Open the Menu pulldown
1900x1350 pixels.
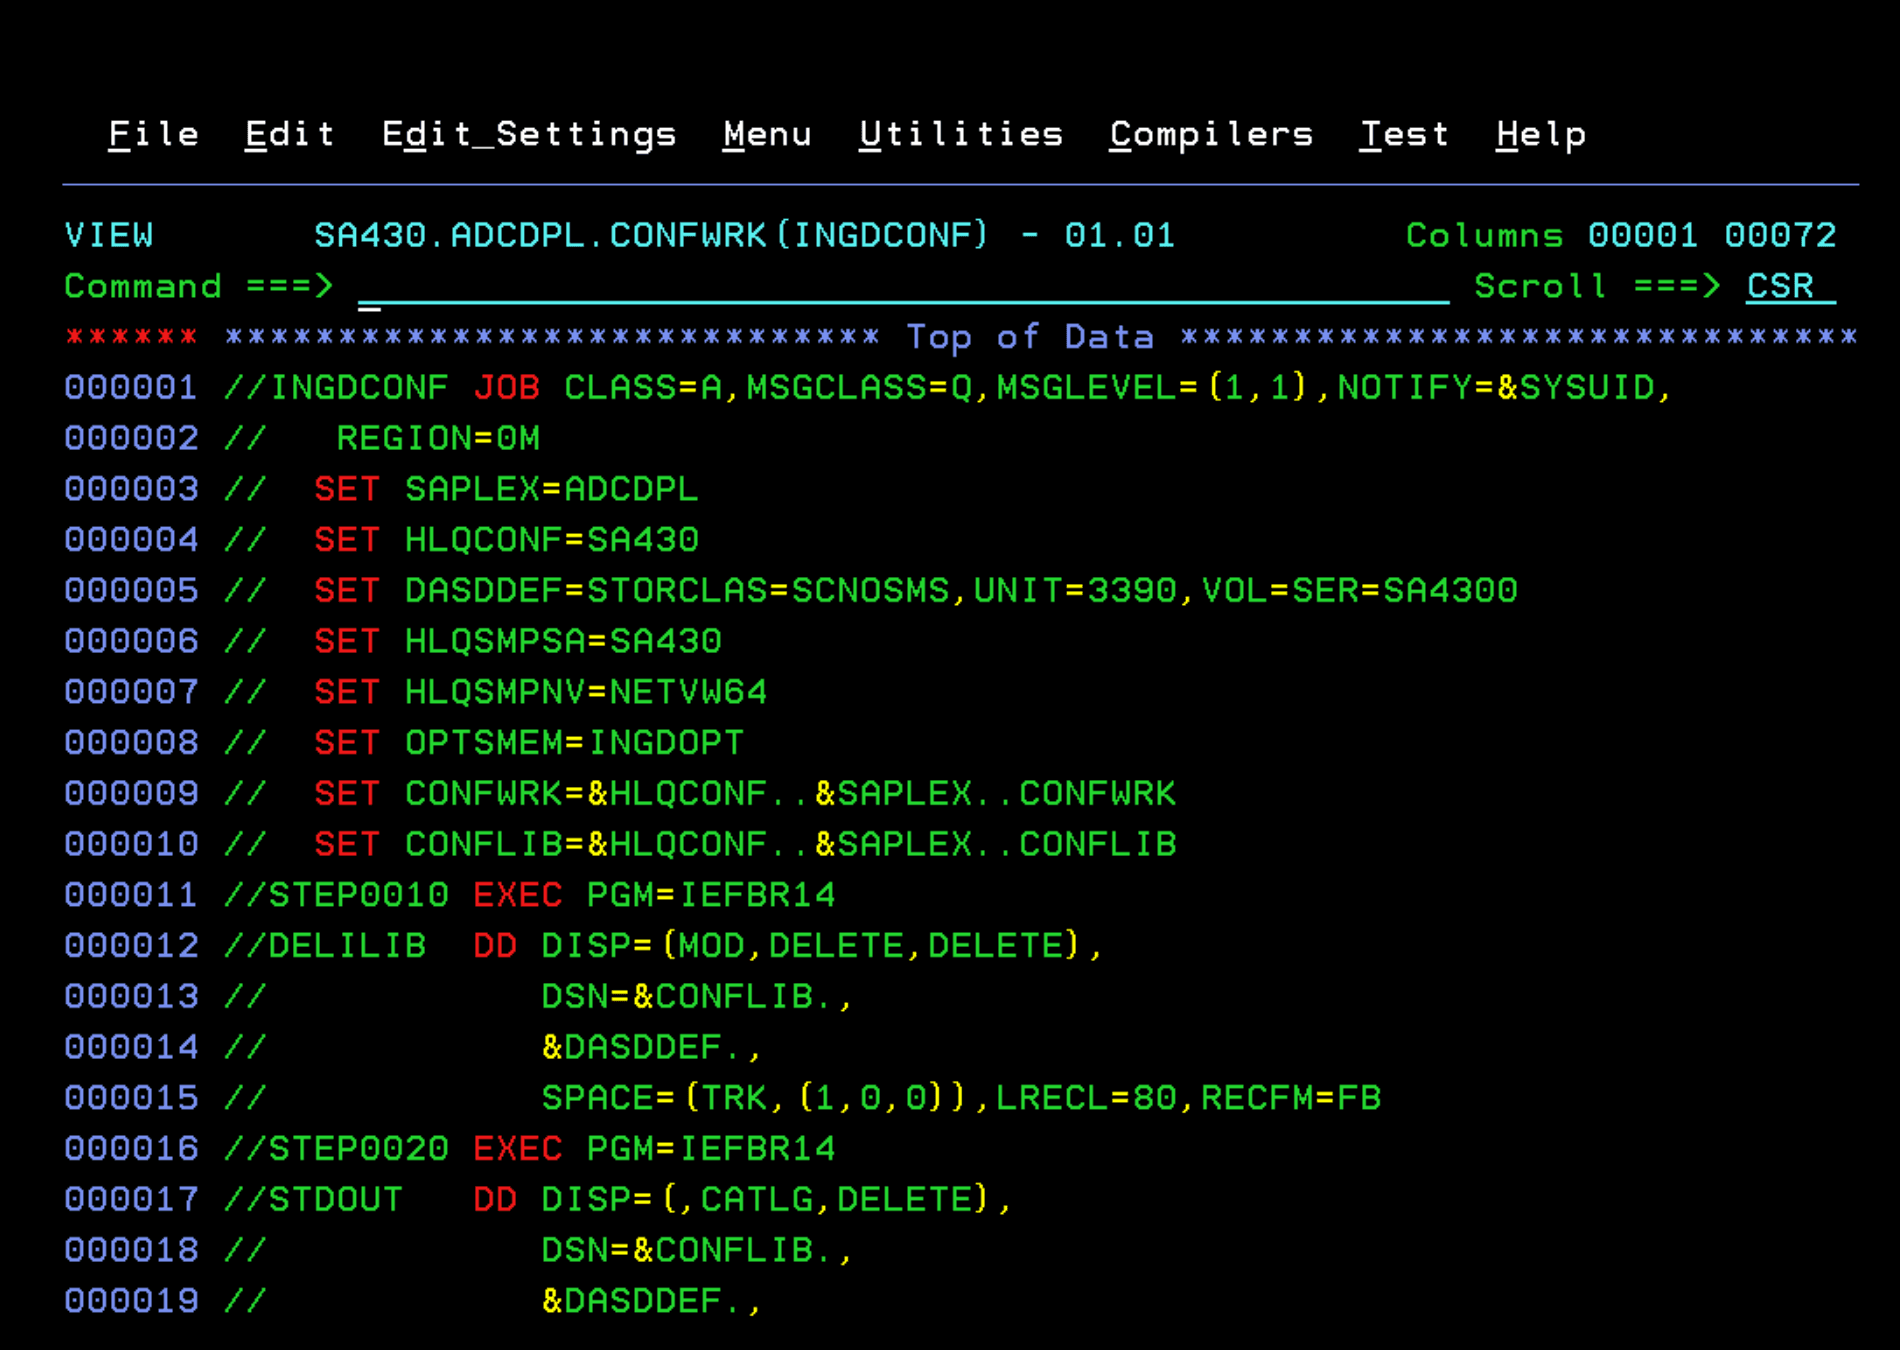(766, 134)
